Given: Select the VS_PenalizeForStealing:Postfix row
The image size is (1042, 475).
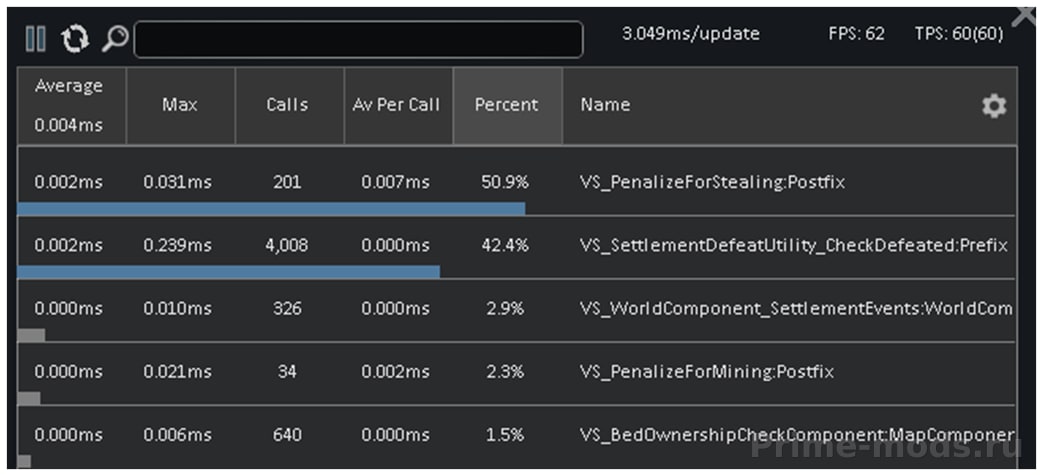Looking at the screenshot, I should pyautogui.click(x=516, y=181).
